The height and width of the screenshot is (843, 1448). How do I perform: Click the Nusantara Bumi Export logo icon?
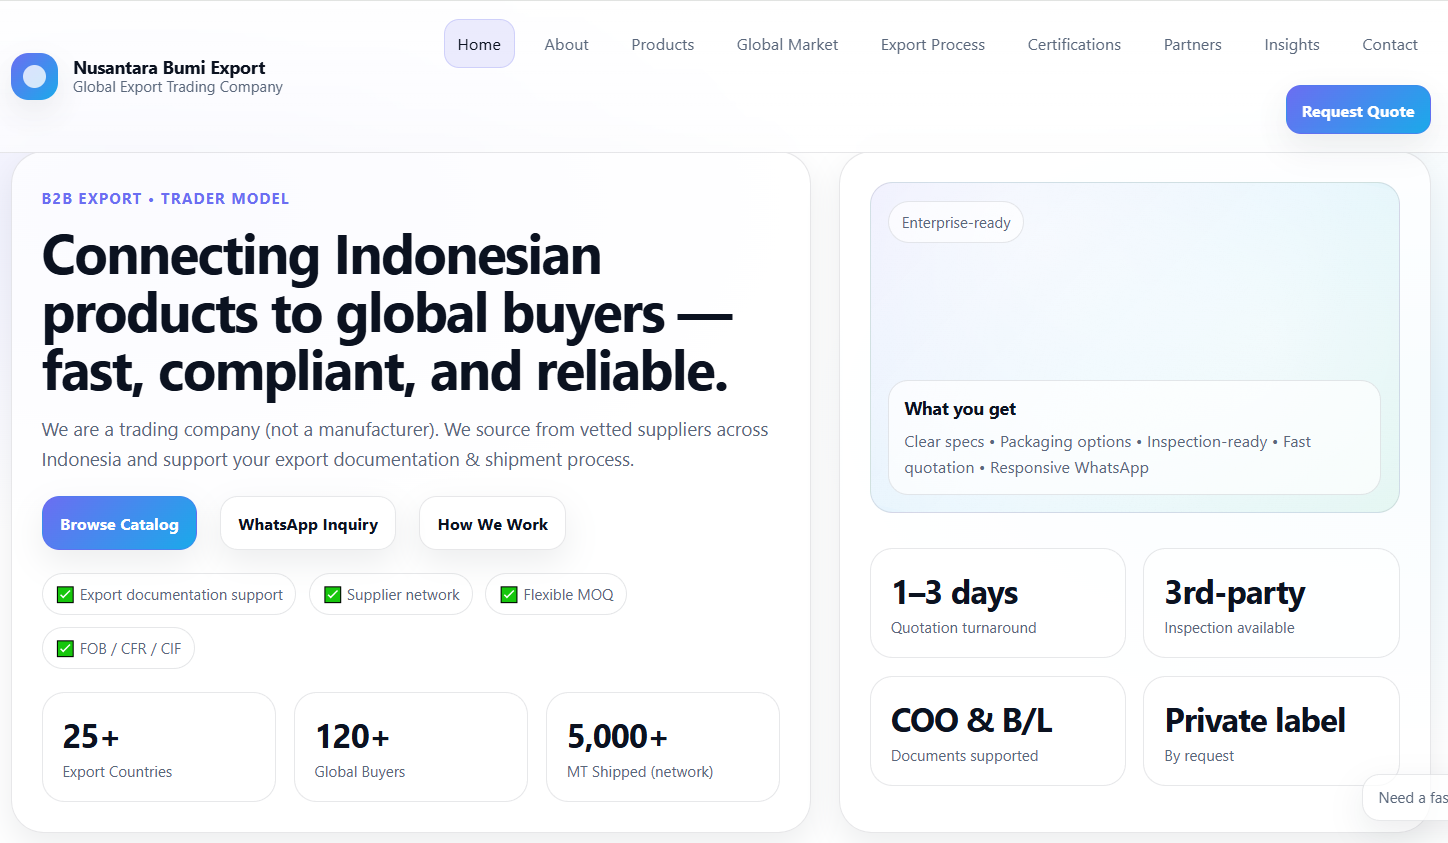[34, 77]
